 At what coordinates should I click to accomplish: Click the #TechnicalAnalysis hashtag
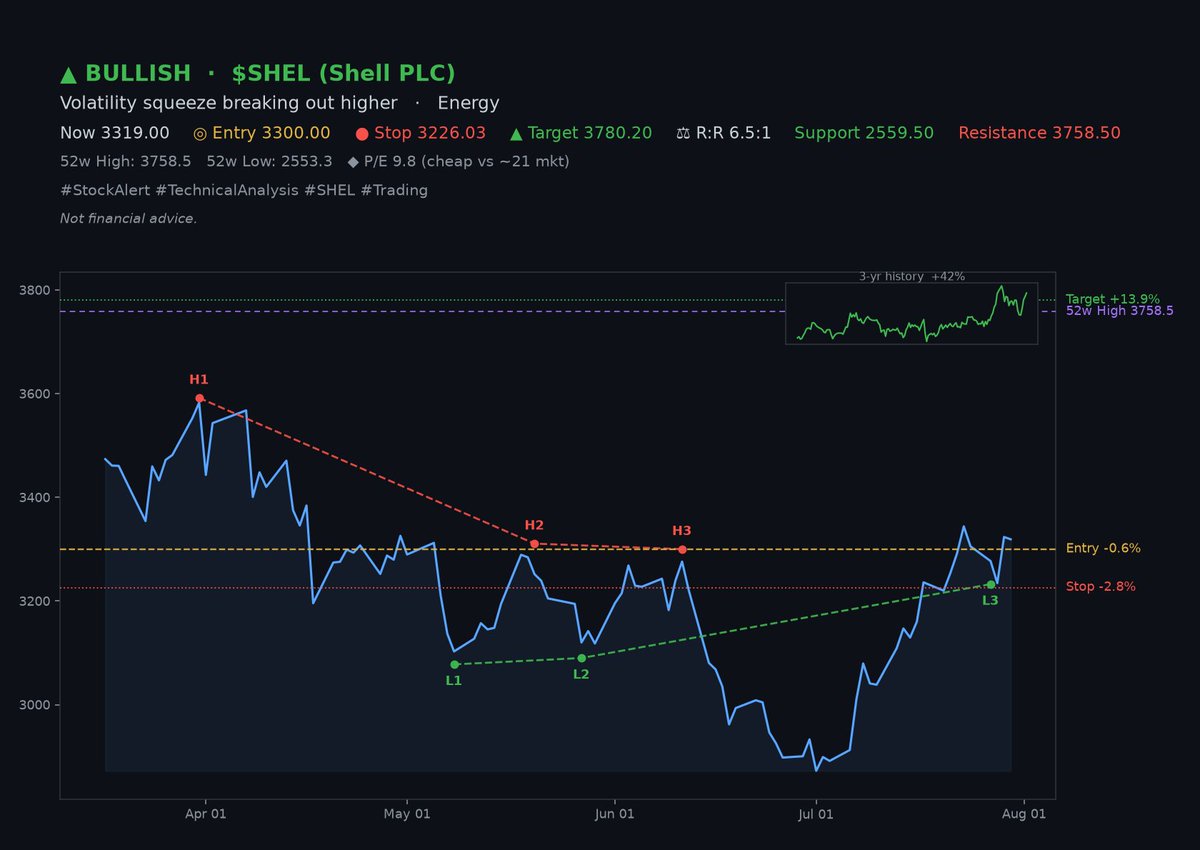[x=229, y=190]
